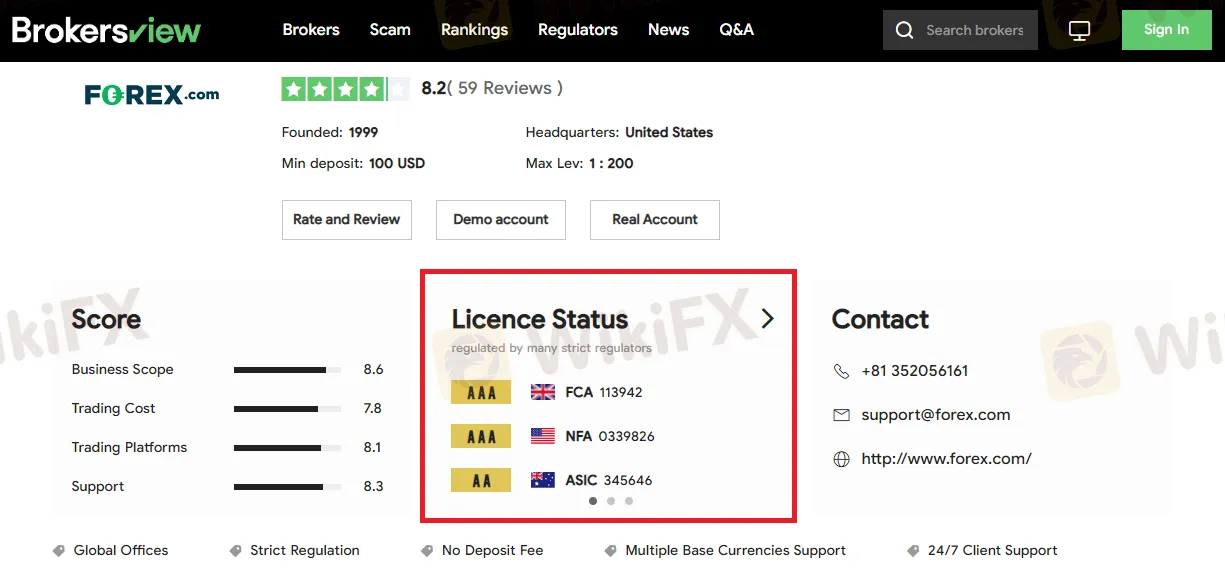
Task: Click the BrokersView logo
Action: click(106, 30)
